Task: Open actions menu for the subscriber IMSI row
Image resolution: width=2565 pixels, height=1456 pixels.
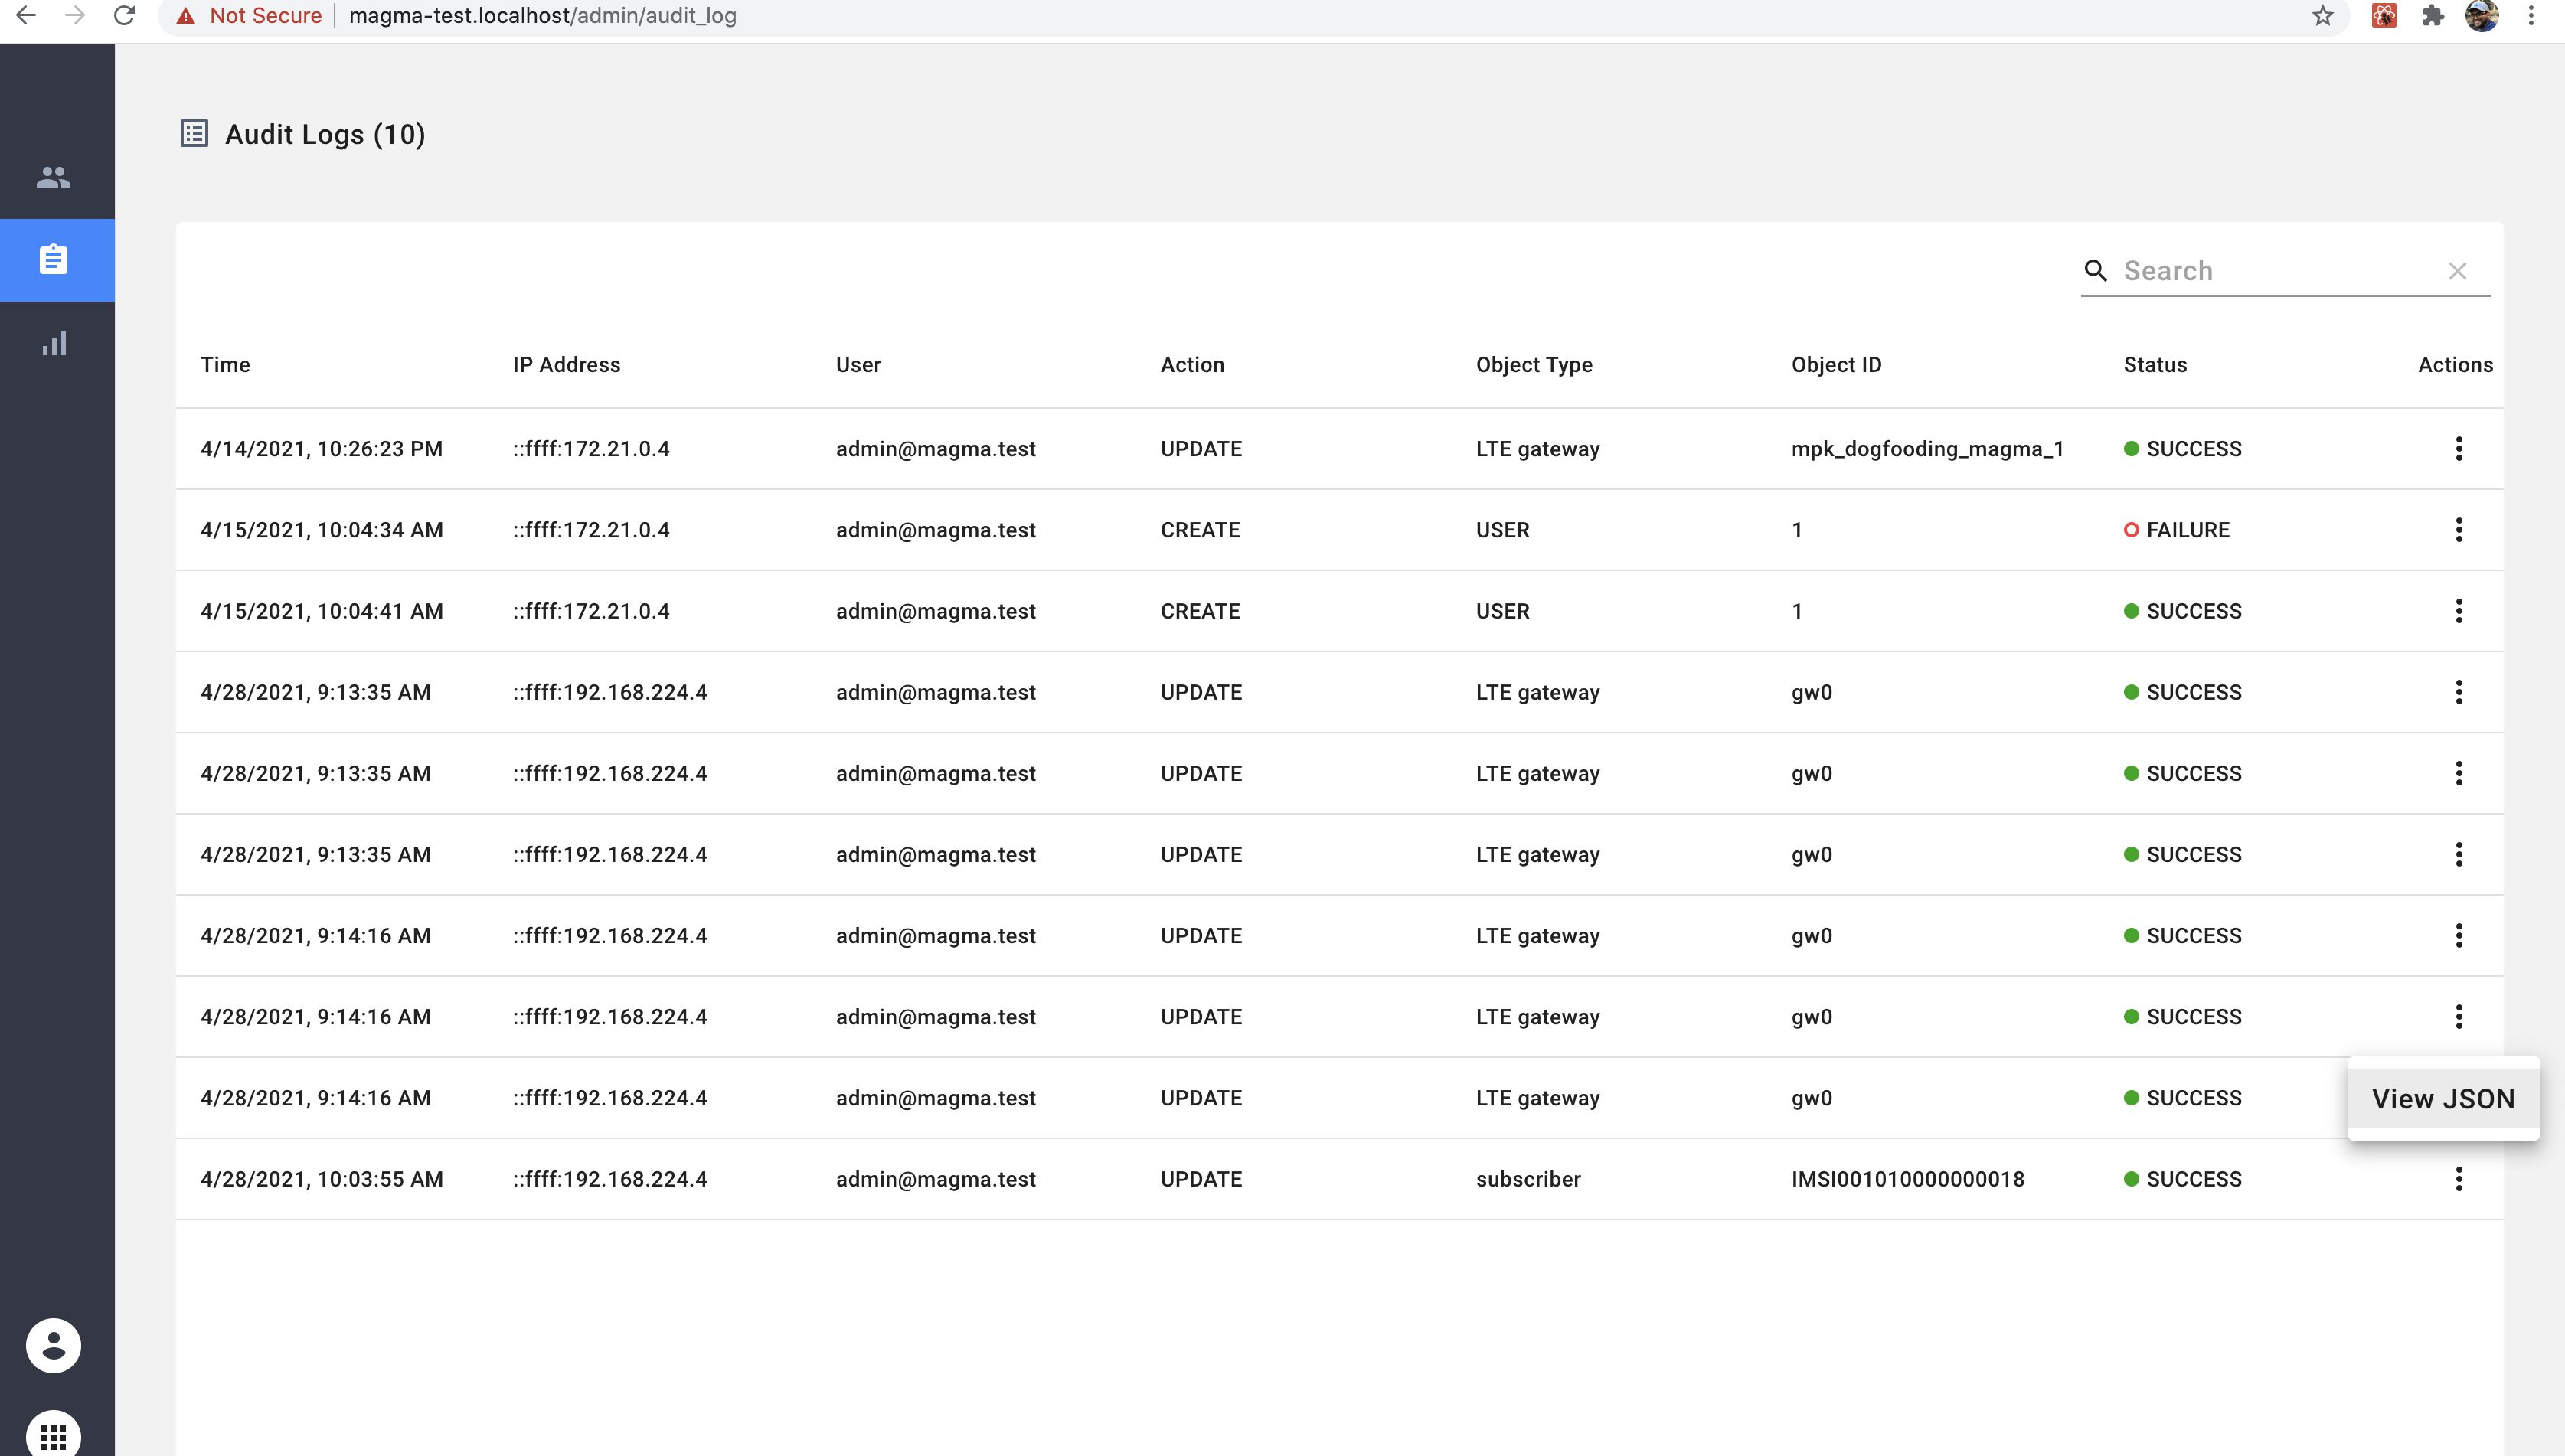Action: [2458, 1179]
